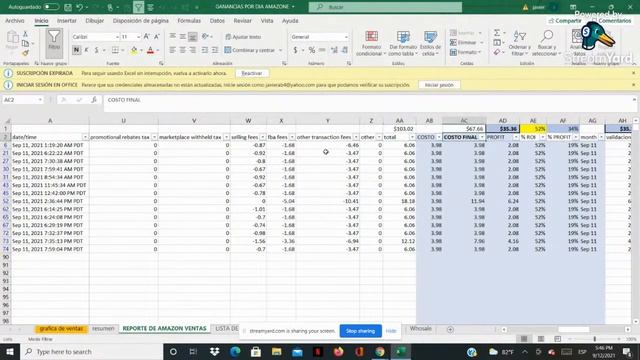Click the Iniciar sesión button
640x360 pixels.
(x=439, y=85)
